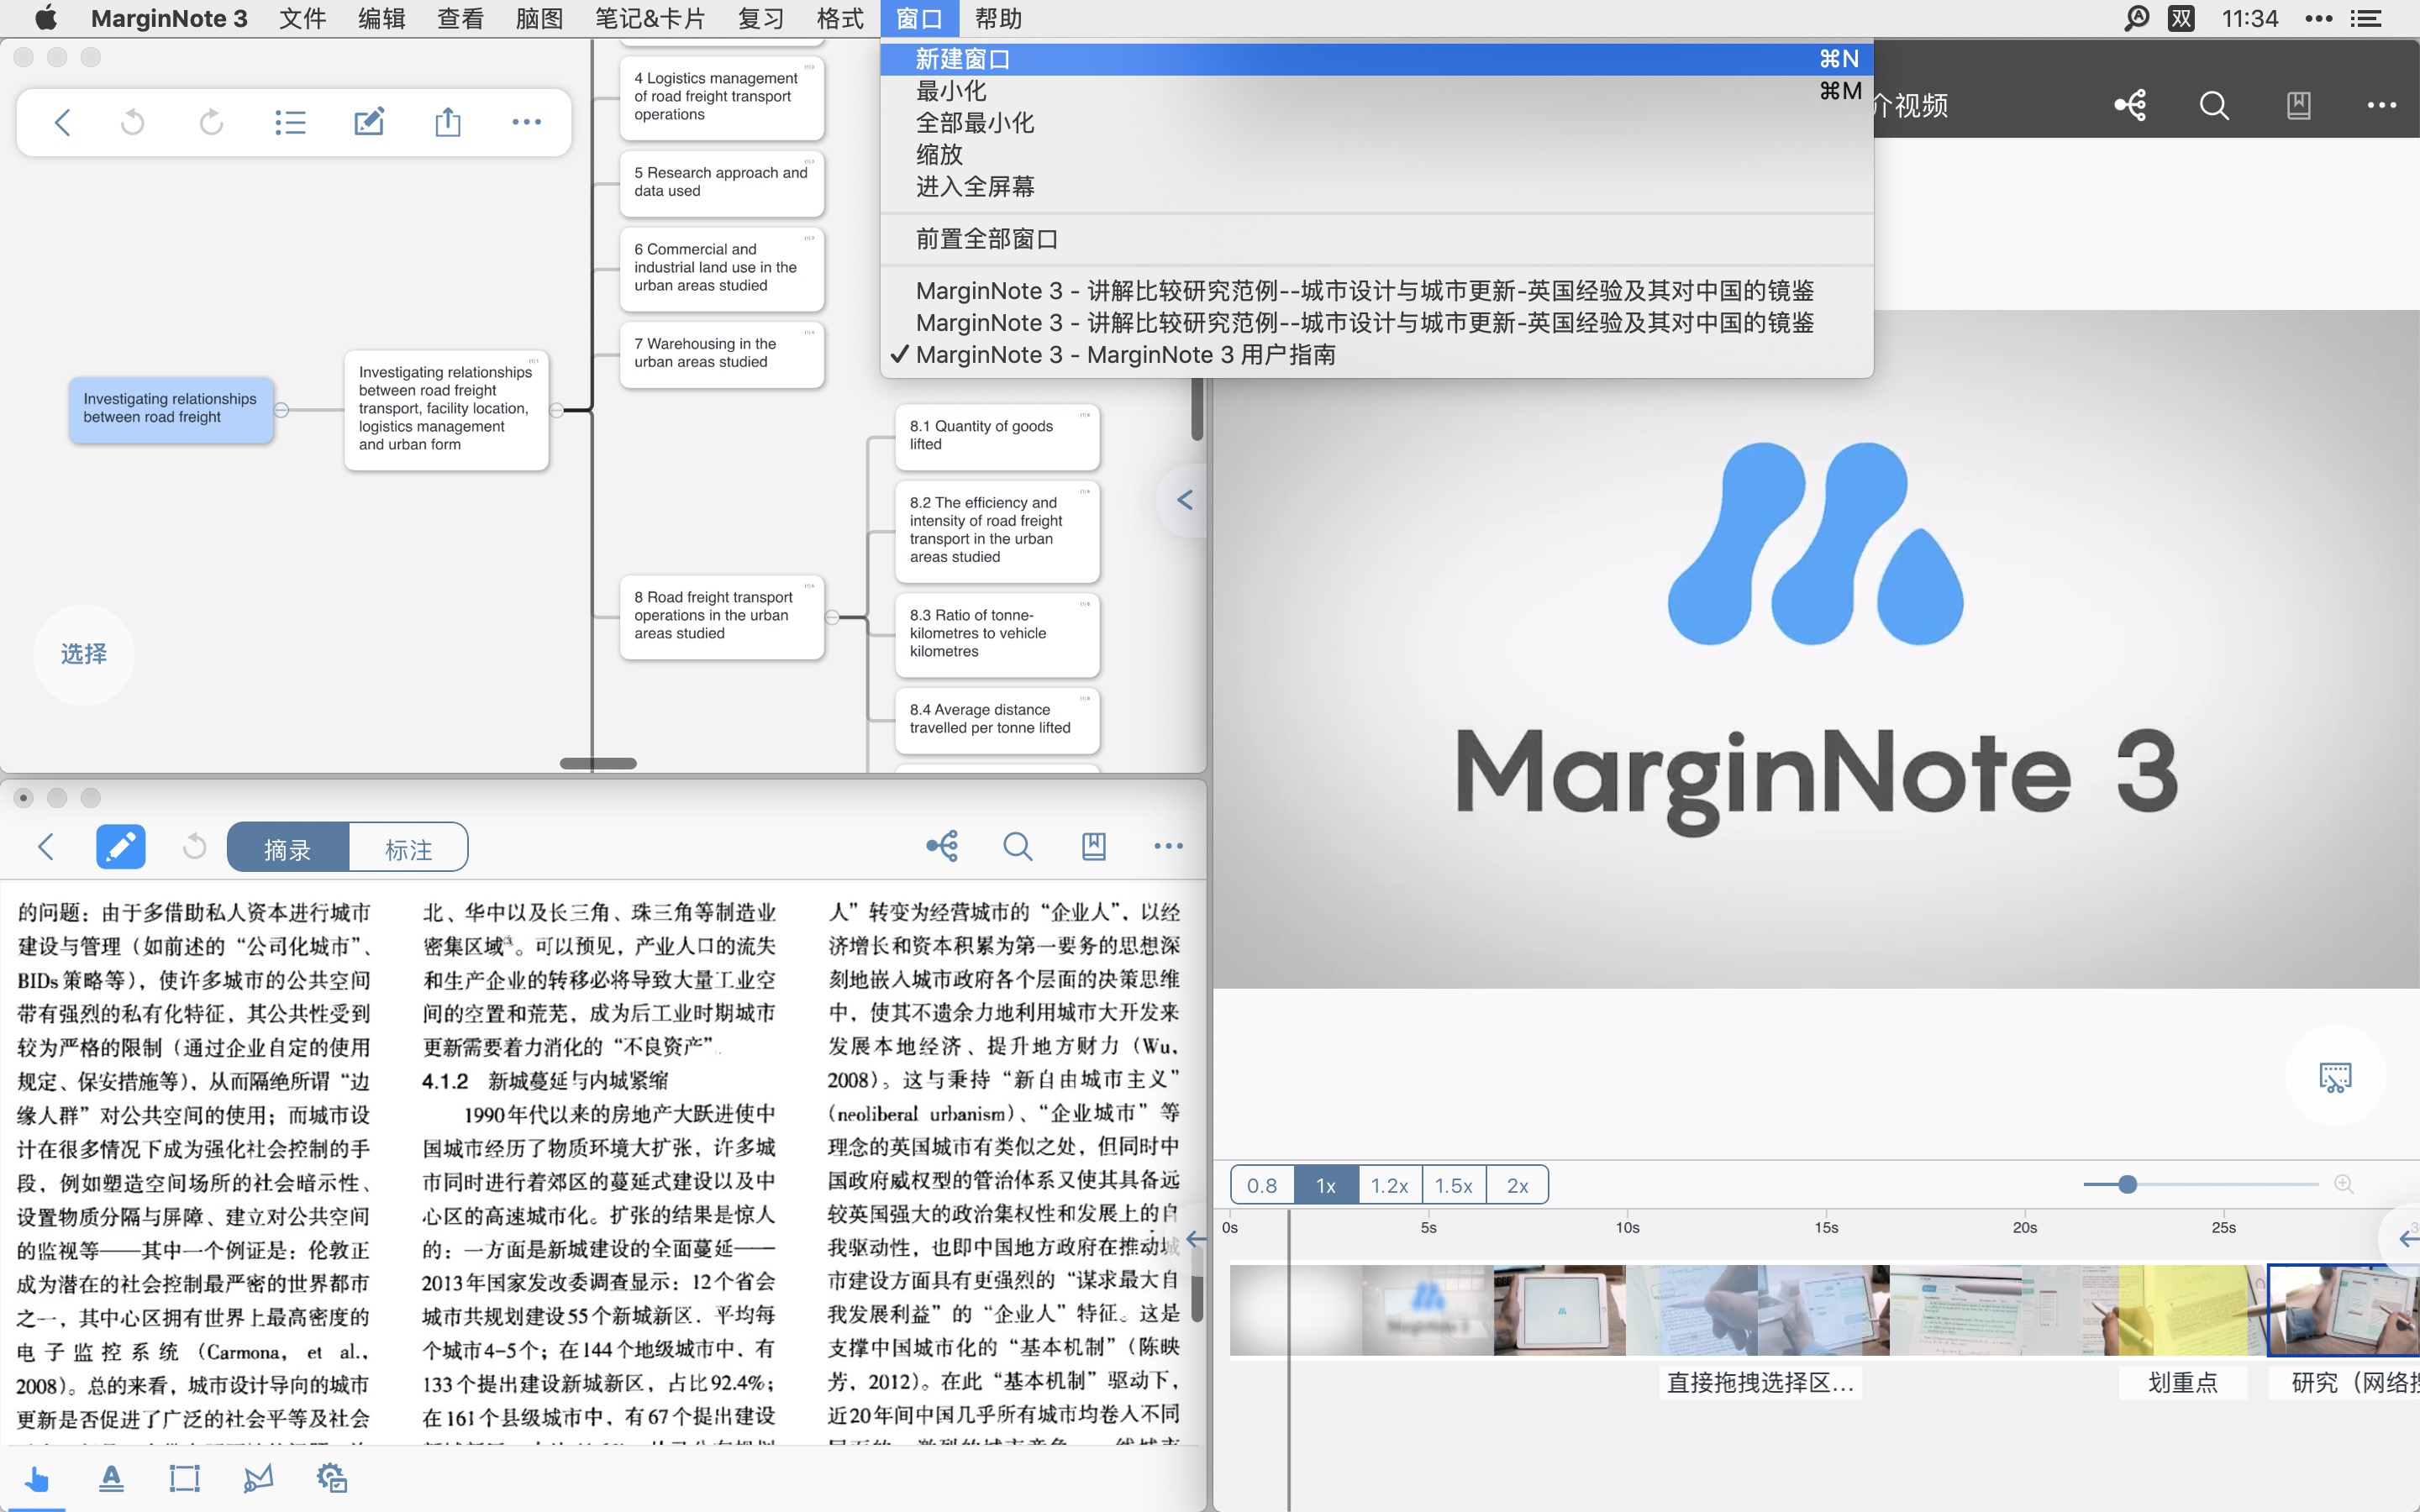Click the floating 选择 button
Image resolution: width=2420 pixels, height=1512 pixels.
click(84, 654)
